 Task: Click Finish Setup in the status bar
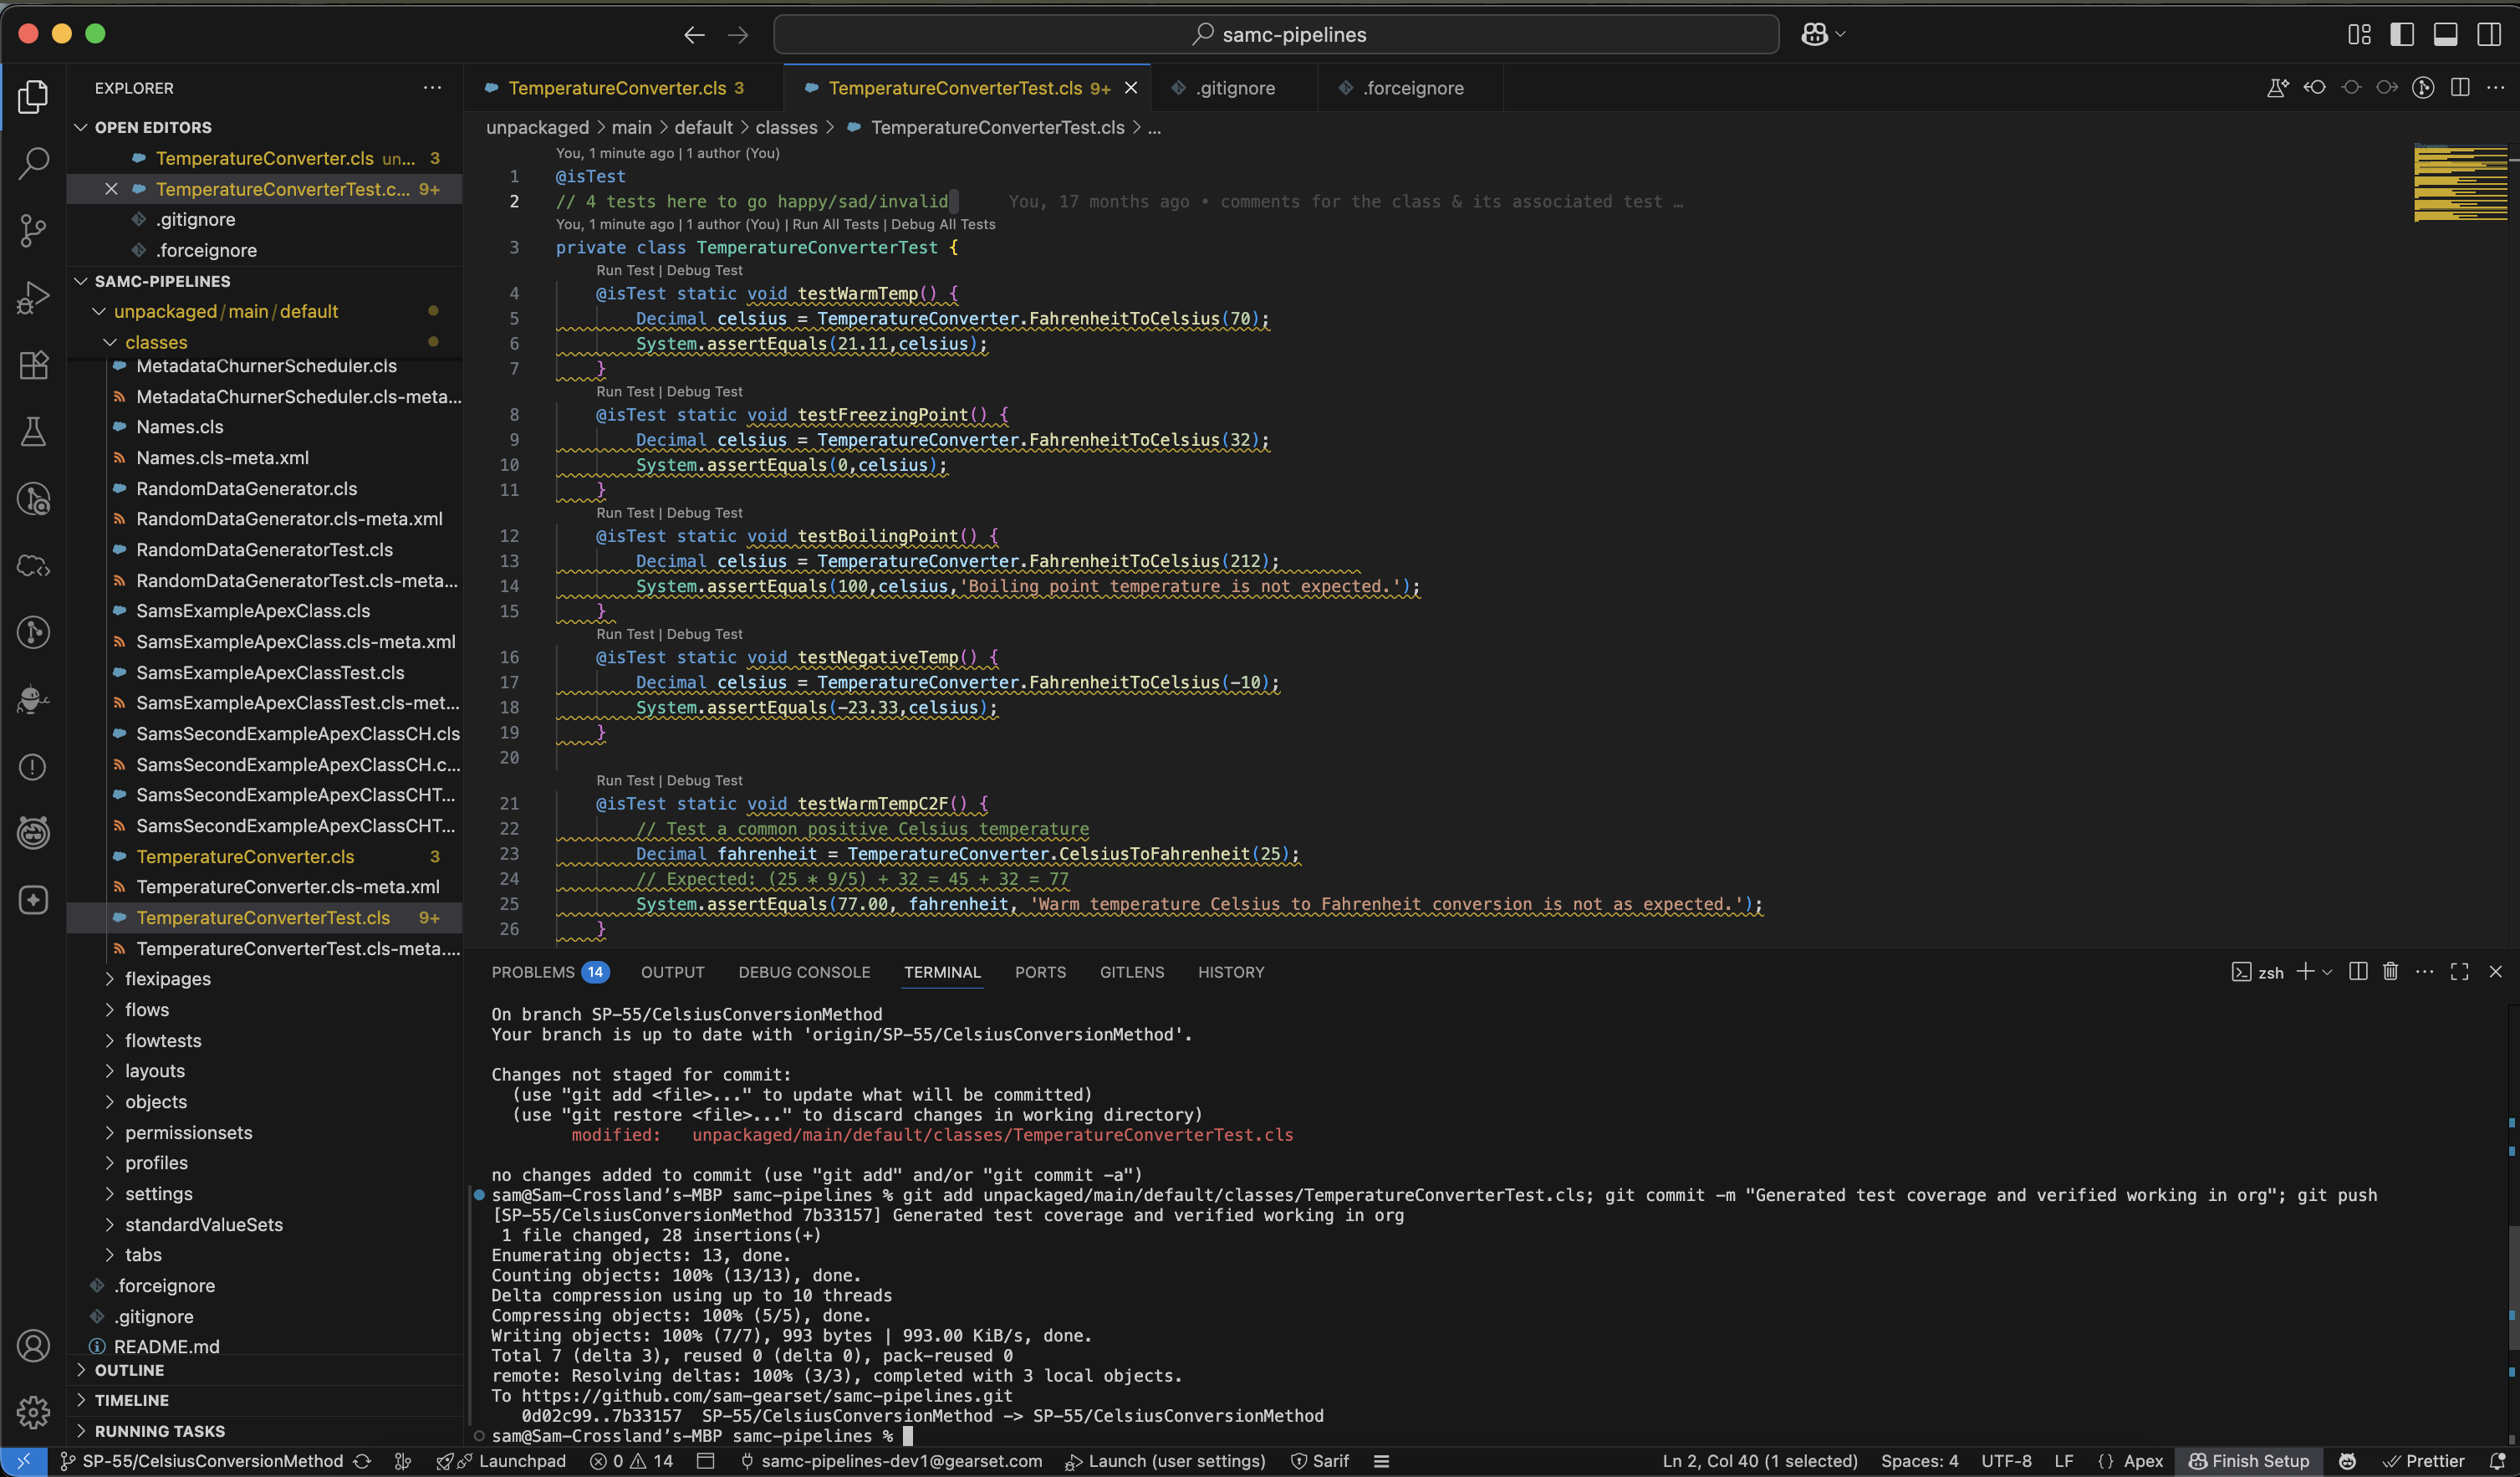[x=2250, y=1461]
